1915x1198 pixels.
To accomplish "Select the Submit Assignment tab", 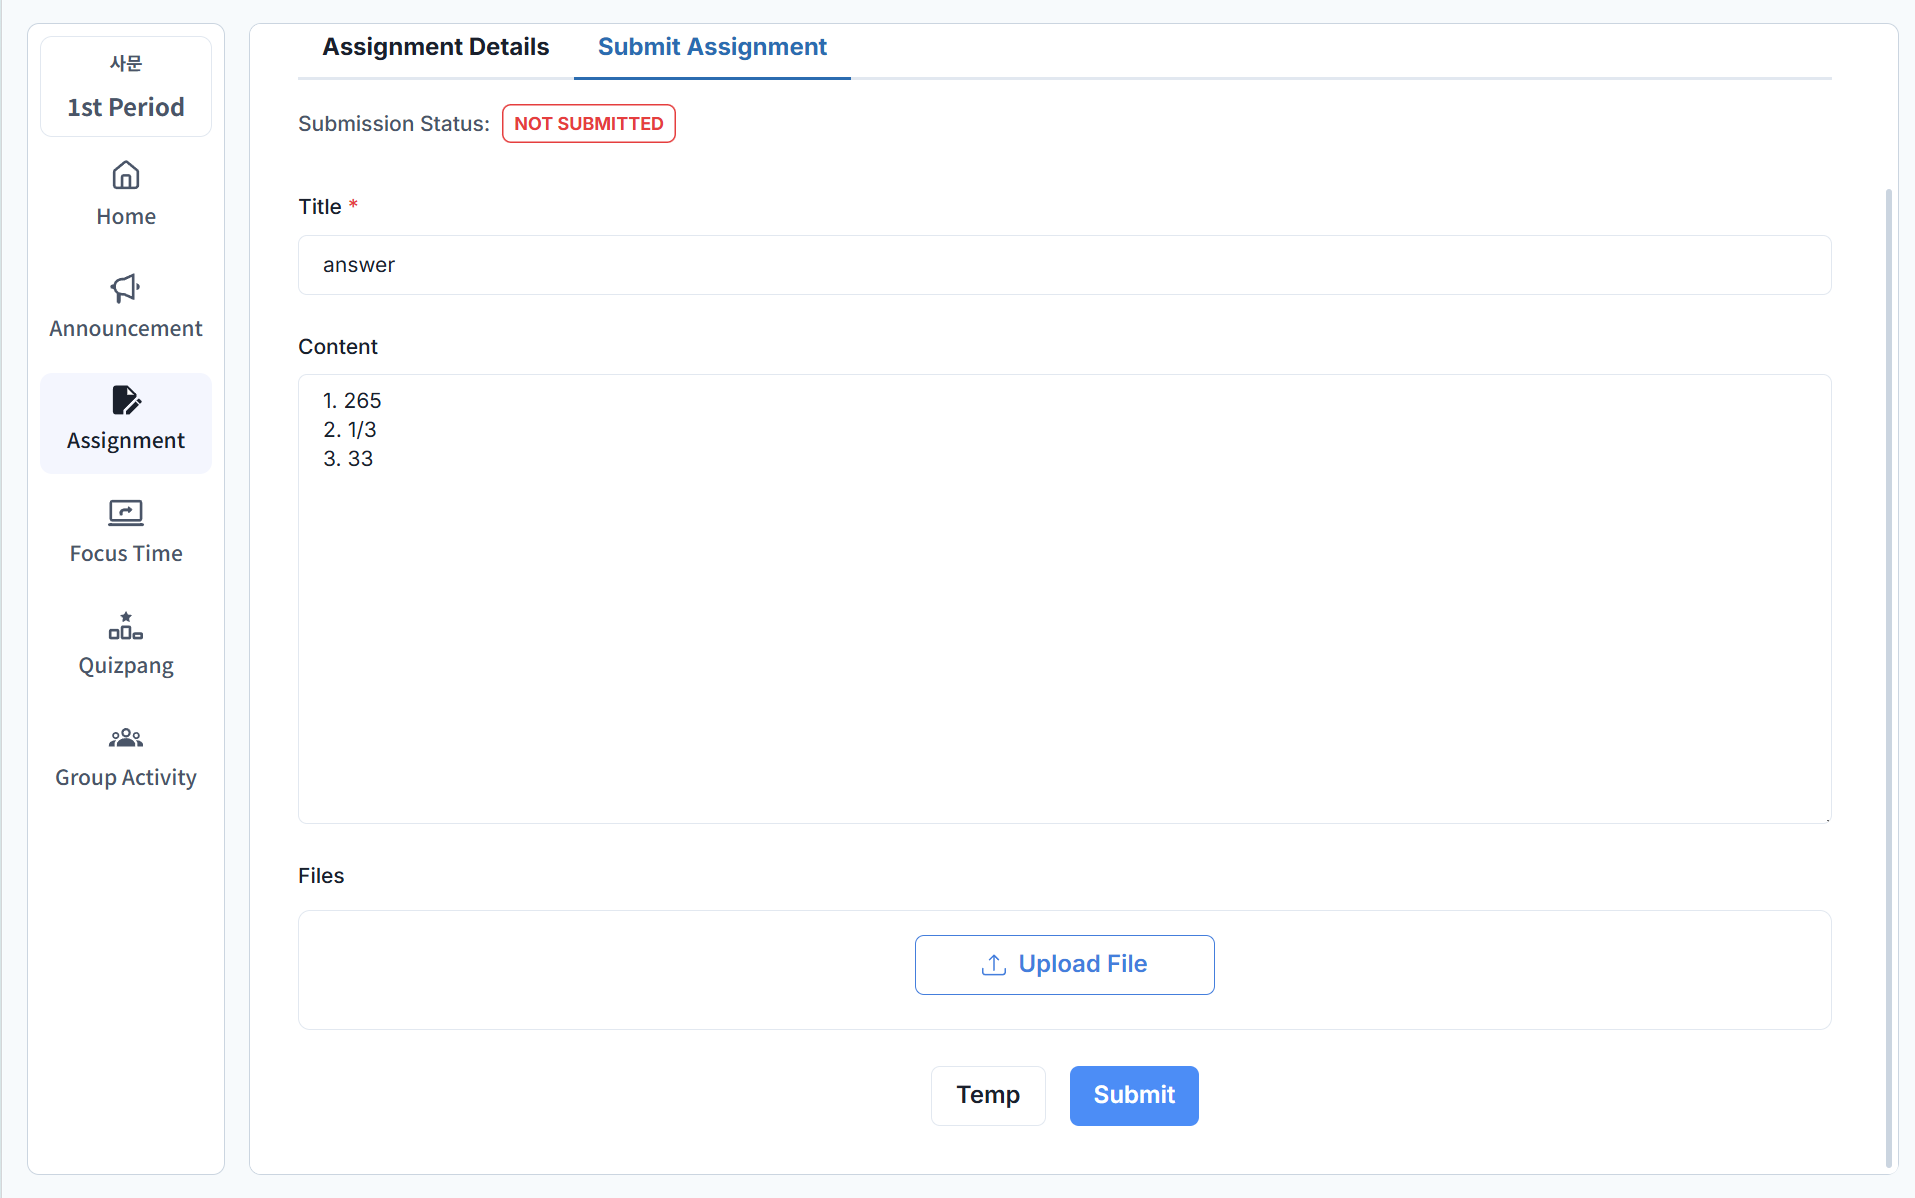I will click(x=712, y=47).
